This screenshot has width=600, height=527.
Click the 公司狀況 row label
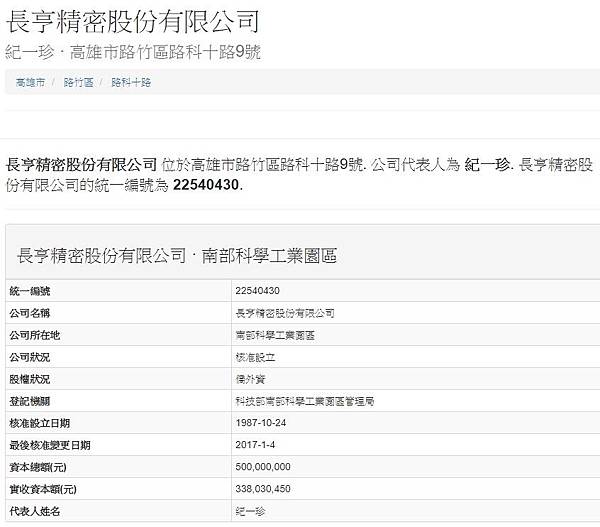pyautogui.click(x=29, y=357)
